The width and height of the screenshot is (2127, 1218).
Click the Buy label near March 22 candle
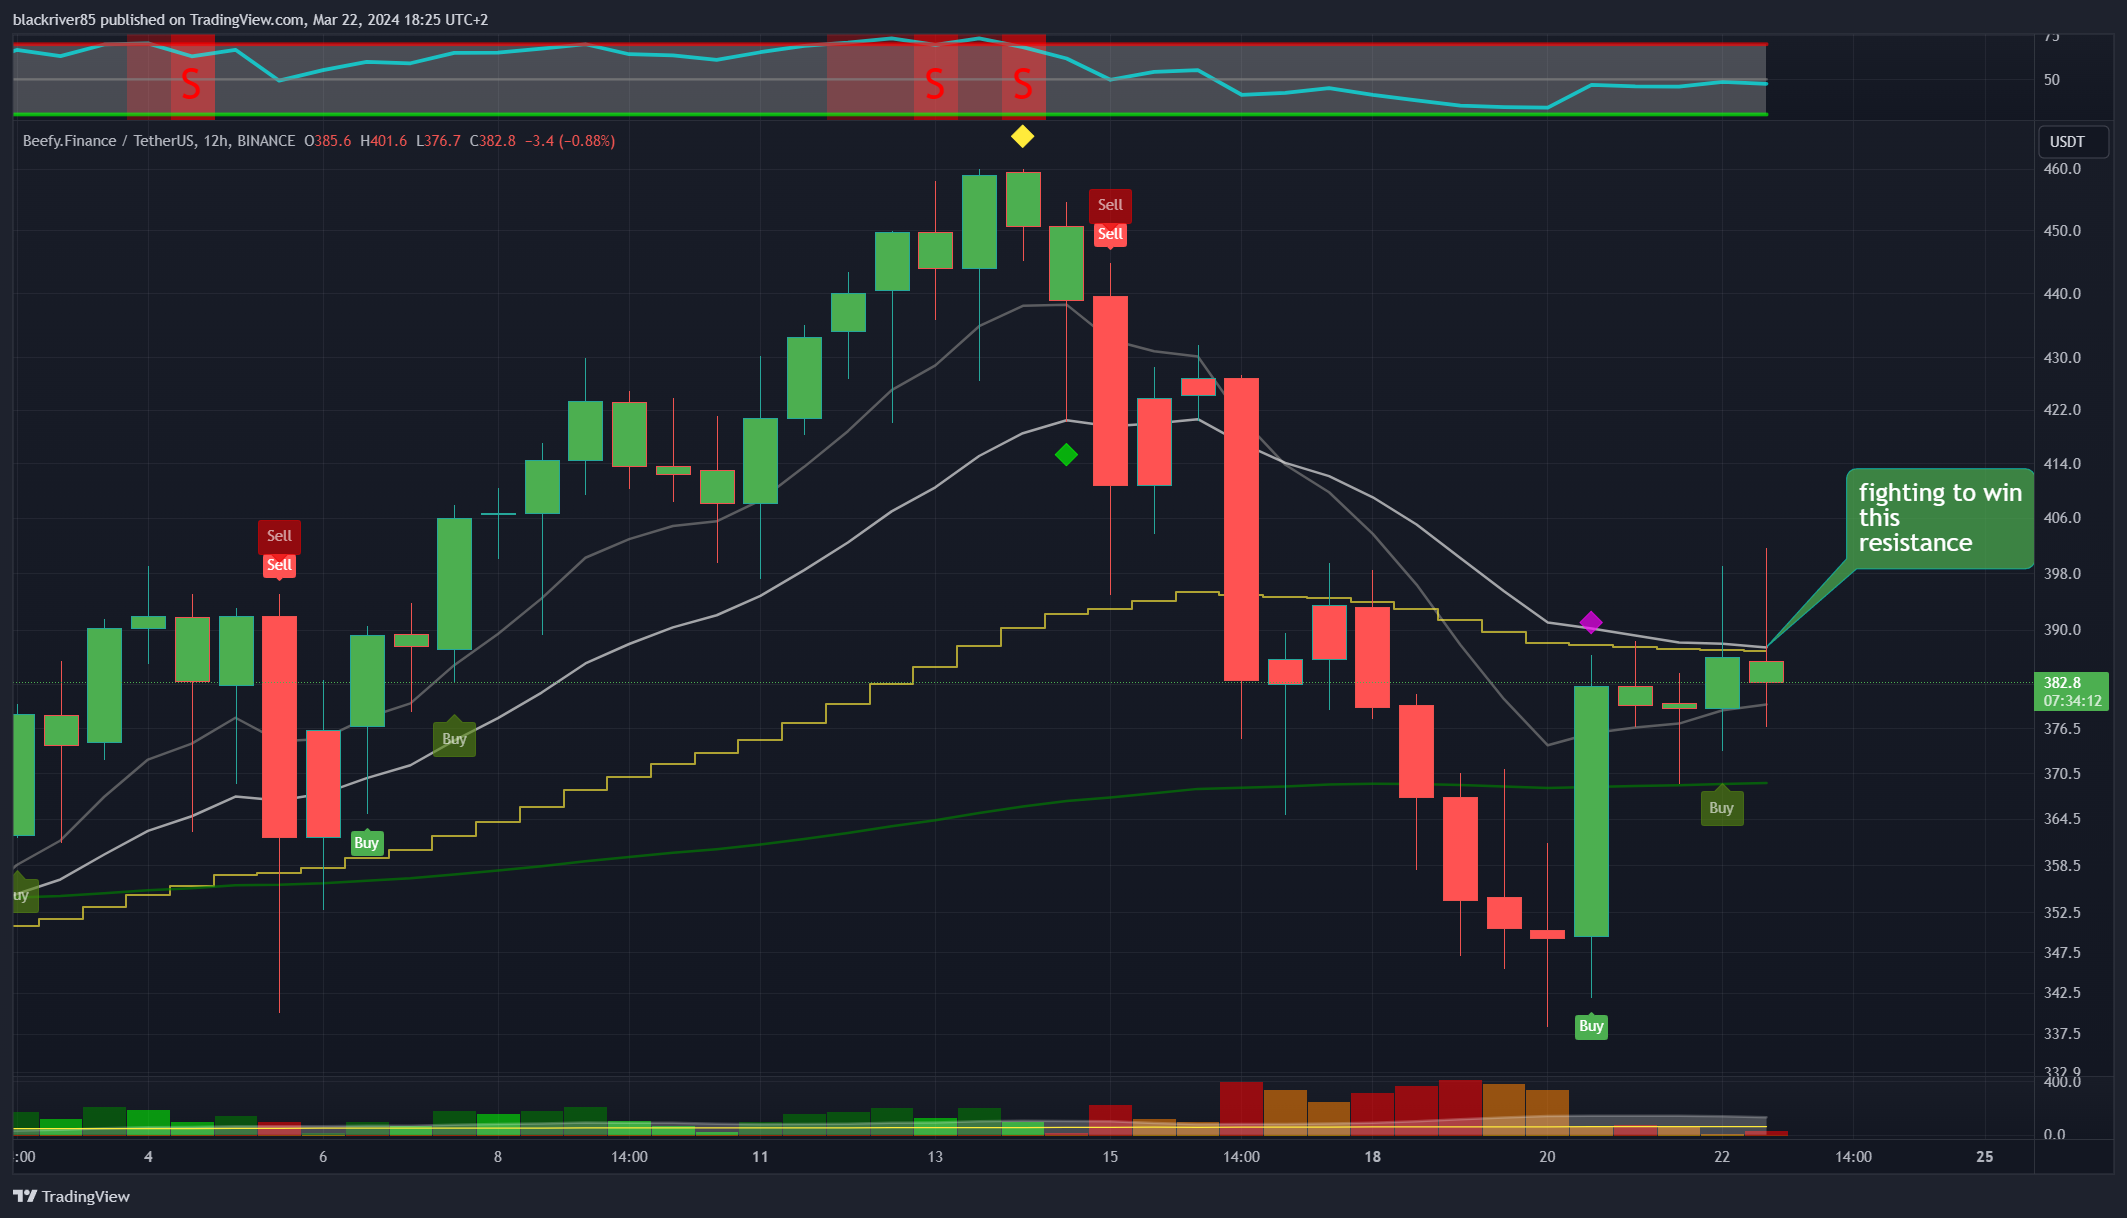coord(1721,807)
